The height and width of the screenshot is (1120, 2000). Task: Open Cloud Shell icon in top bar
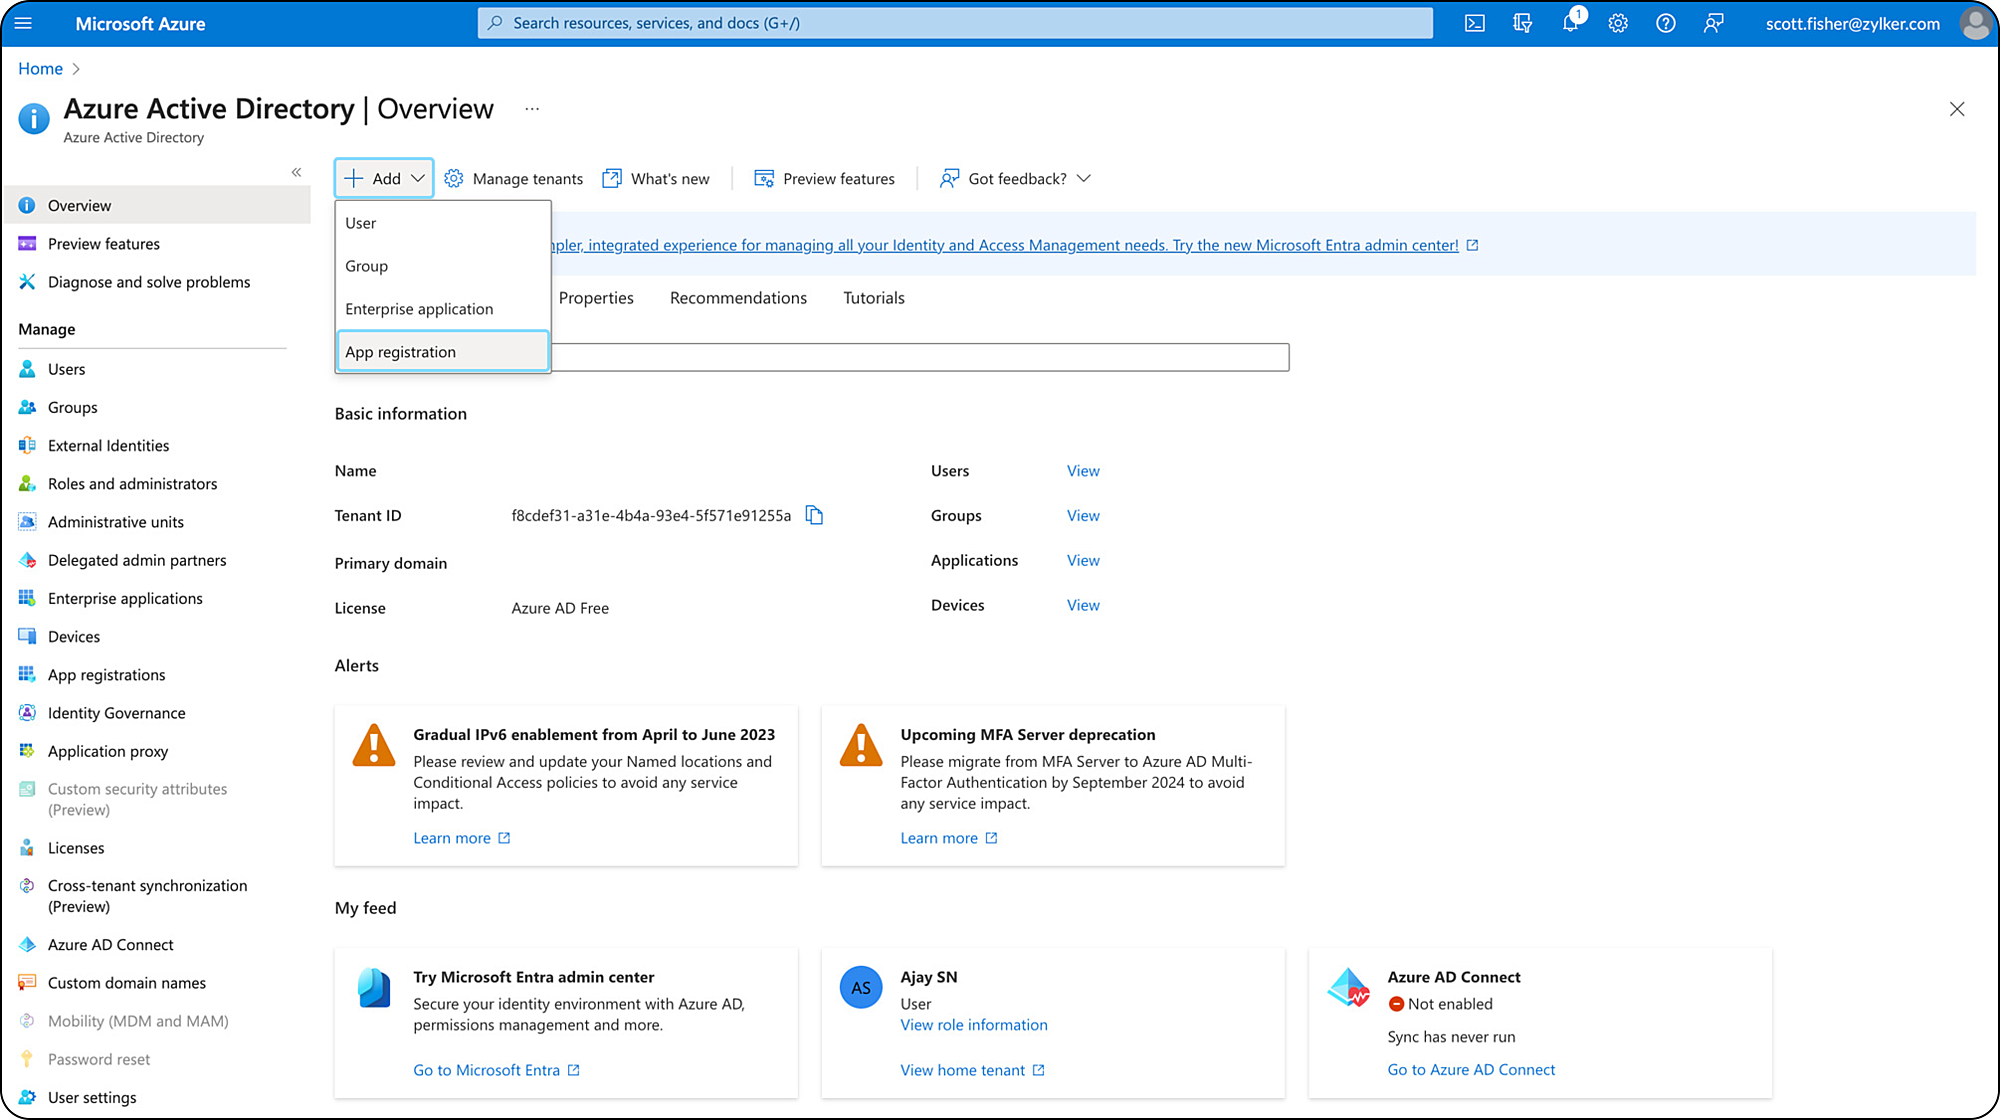(x=1474, y=23)
